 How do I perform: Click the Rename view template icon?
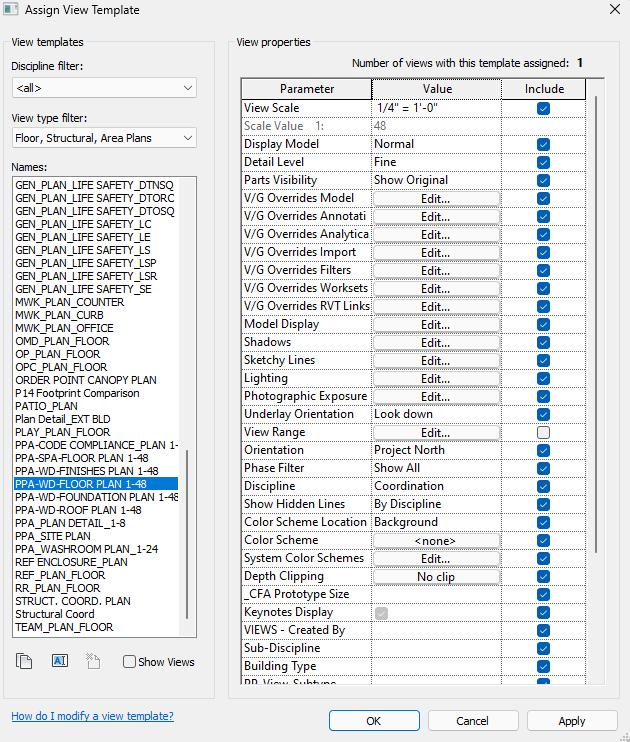coord(60,661)
